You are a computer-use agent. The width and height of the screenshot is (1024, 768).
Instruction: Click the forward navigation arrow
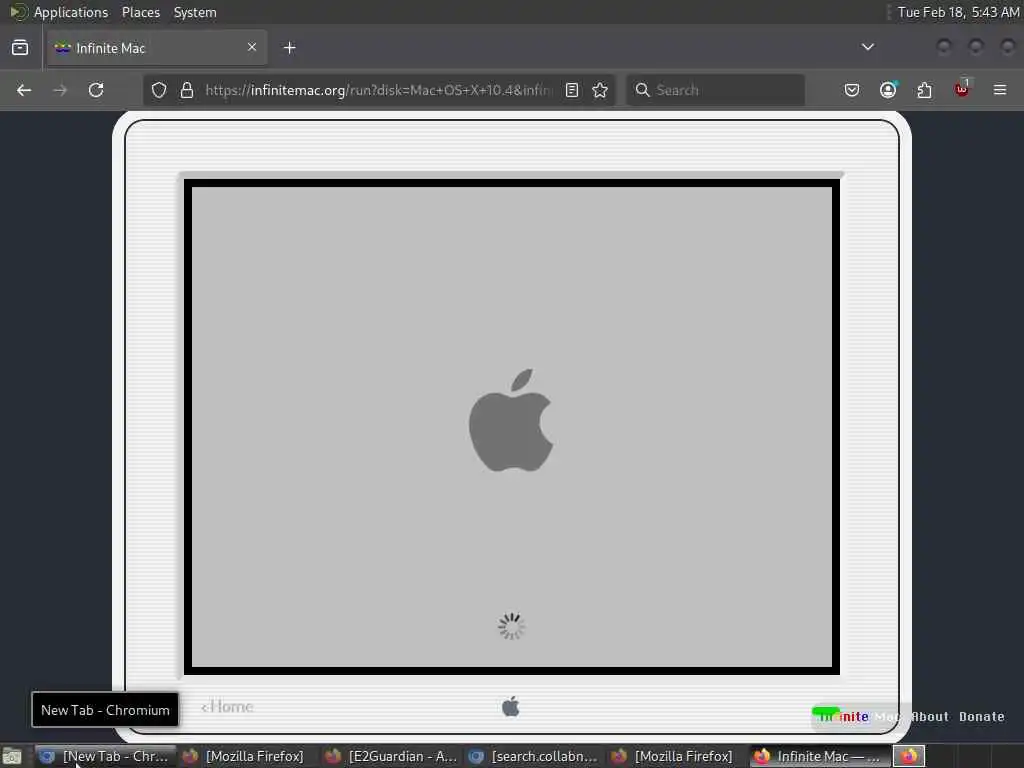pos(60,90)
